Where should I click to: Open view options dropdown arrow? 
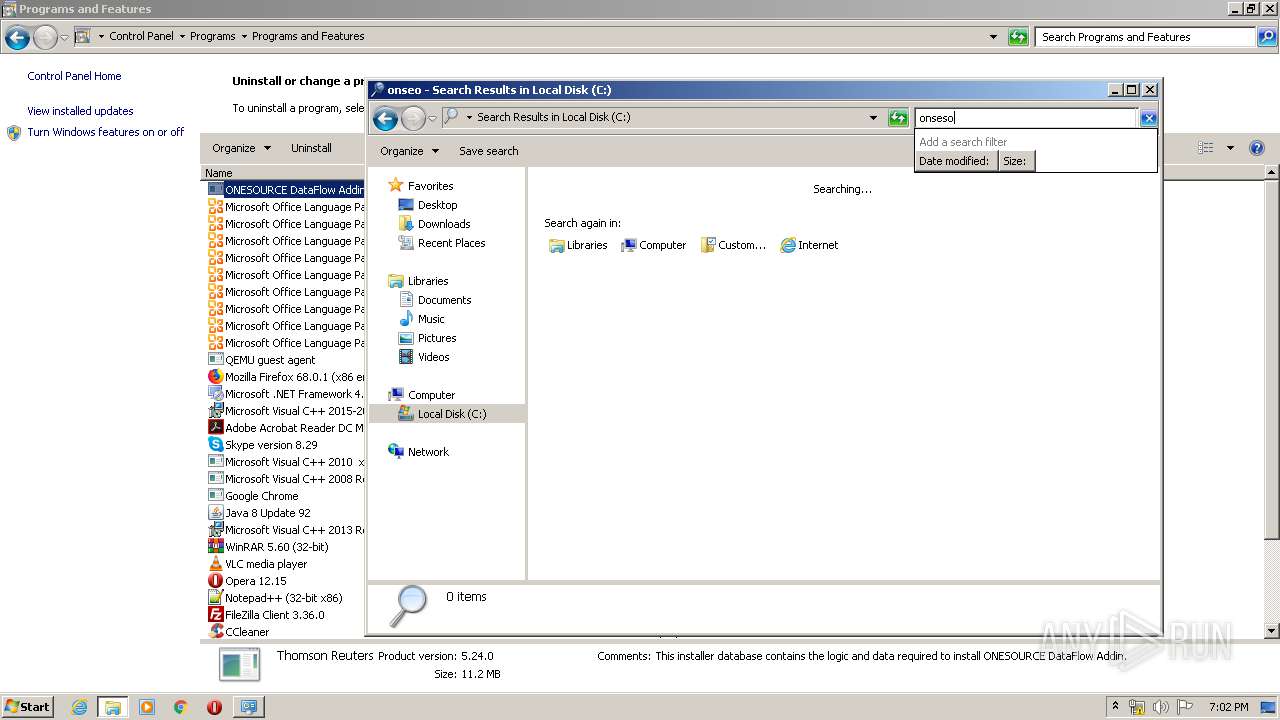1230,148
